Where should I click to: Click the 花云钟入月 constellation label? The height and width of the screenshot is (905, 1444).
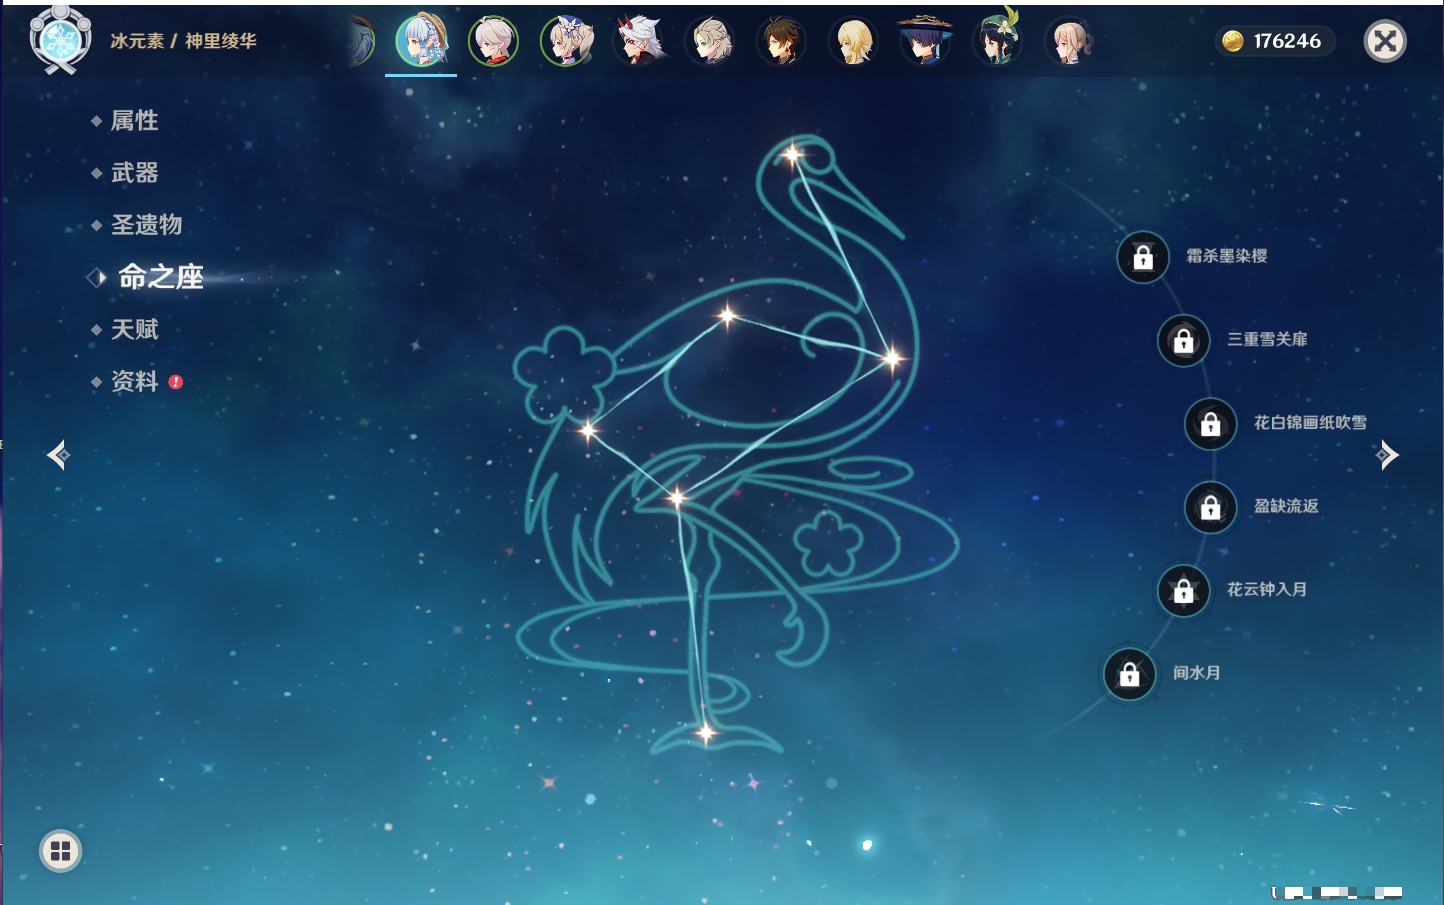point(1267,589)
